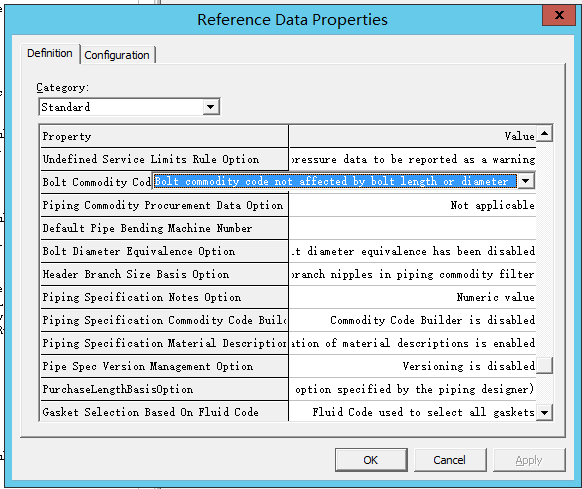
Task: Click the Apply button
Action: coord(529,460)
